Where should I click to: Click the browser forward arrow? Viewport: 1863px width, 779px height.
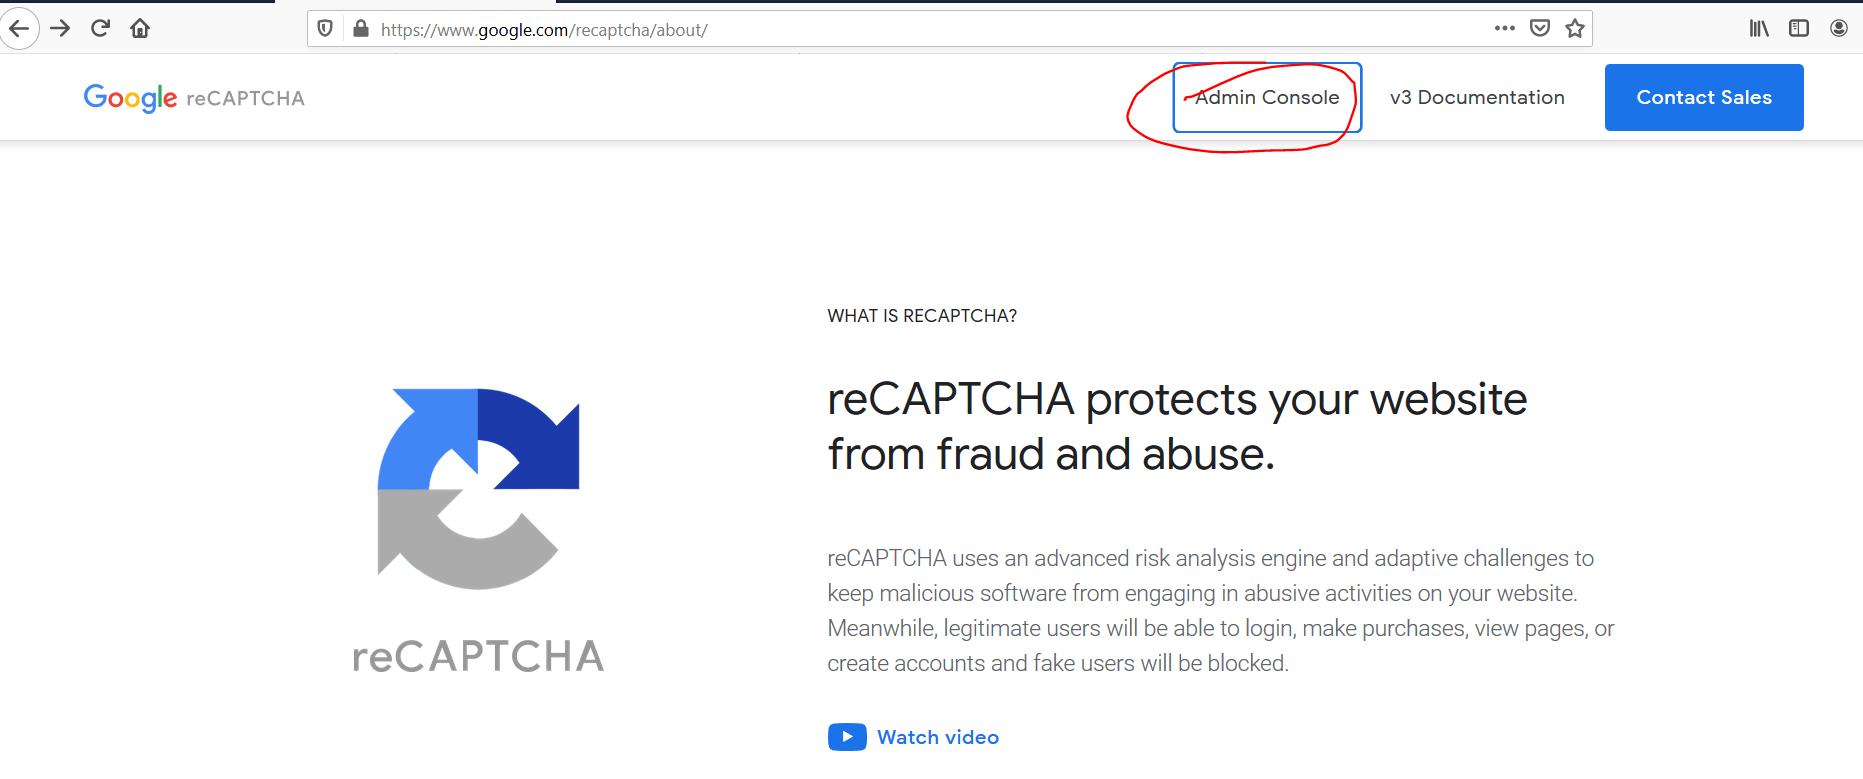click(x=60, y=28)
